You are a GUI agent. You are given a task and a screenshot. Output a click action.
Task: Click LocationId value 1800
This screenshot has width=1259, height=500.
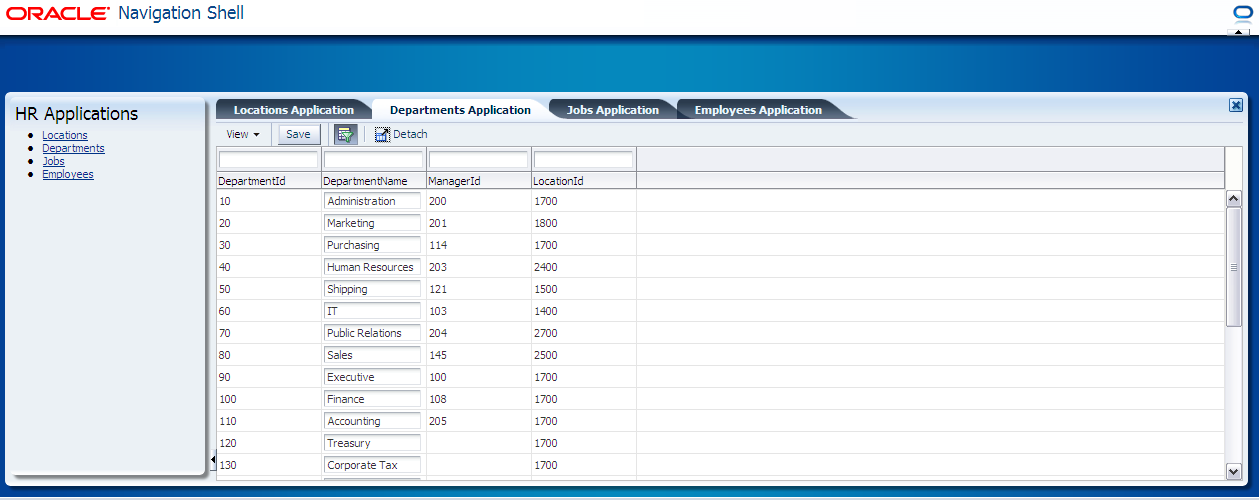[546, 223]
